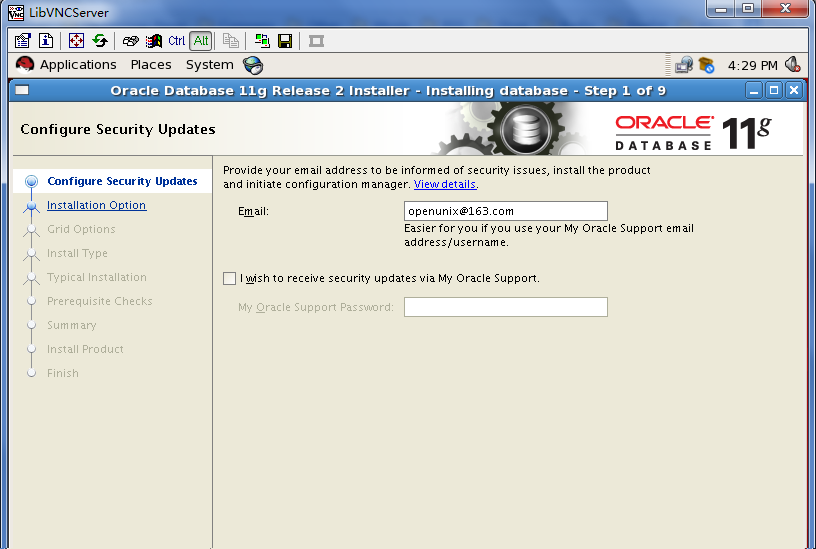Open the Oracle installer window menu icon
Image resolution: width=816 pixels, height=549 pixels.
tap(22, 91)
